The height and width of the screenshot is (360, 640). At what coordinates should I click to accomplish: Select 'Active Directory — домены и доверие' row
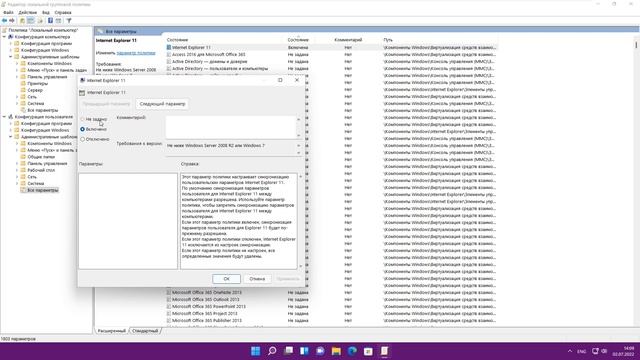[209, 62]
